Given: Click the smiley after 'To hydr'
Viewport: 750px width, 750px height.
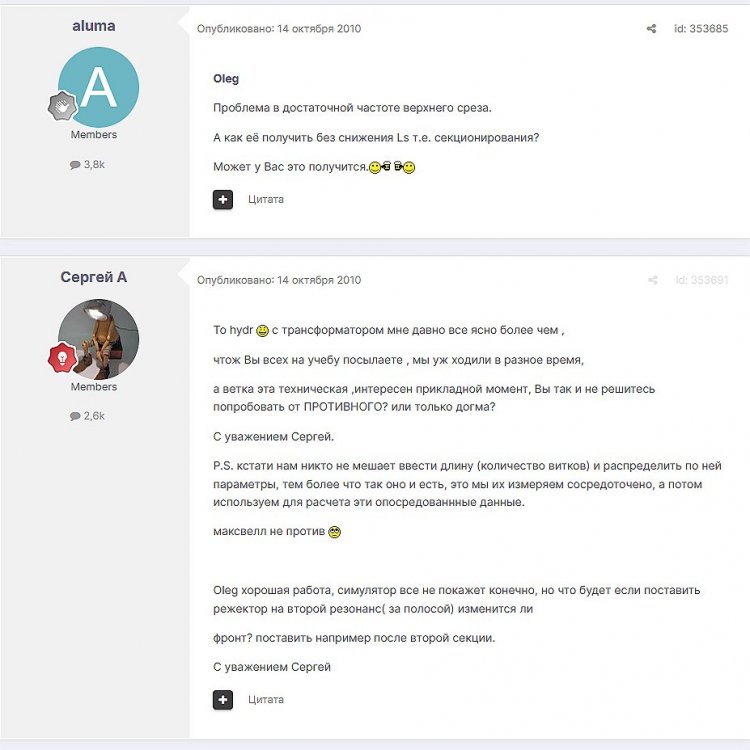Looking at the screenshot, I should [x=263, y=331].
